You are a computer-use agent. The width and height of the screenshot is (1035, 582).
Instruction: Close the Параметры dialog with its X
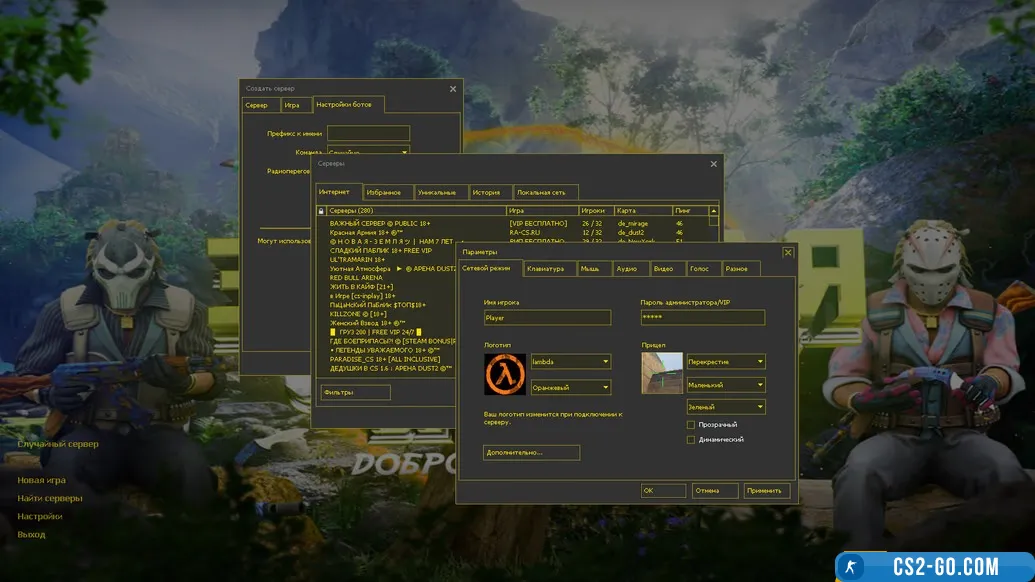point(788,252)
